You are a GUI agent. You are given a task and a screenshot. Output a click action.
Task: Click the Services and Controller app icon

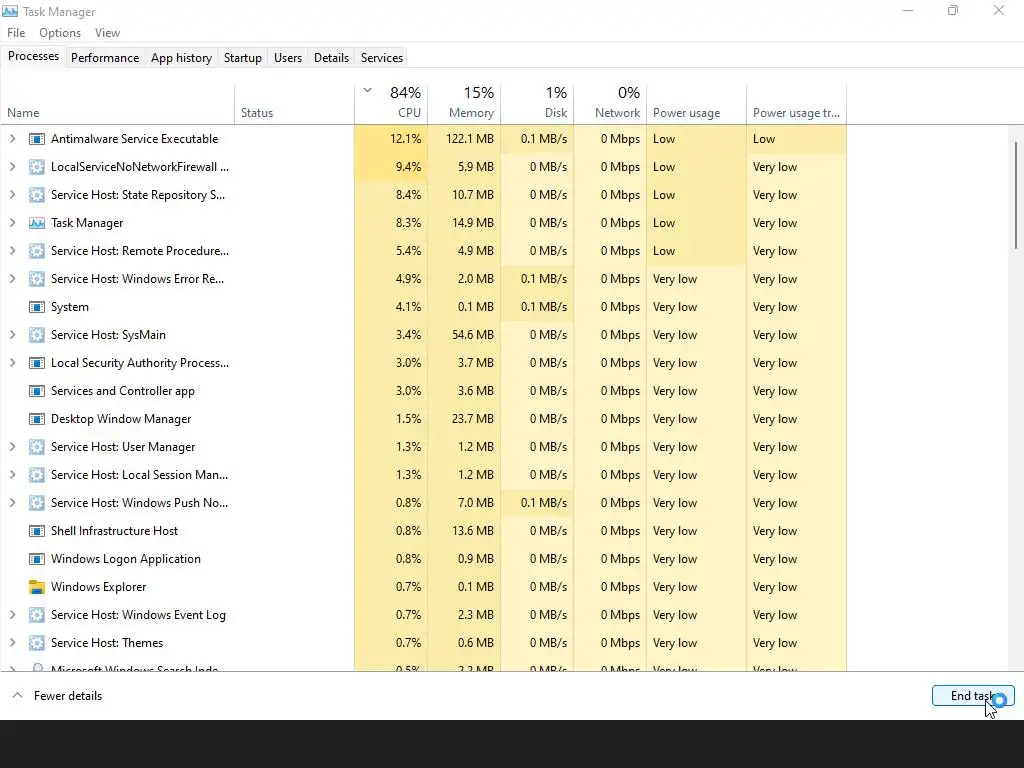click(37, 391)
